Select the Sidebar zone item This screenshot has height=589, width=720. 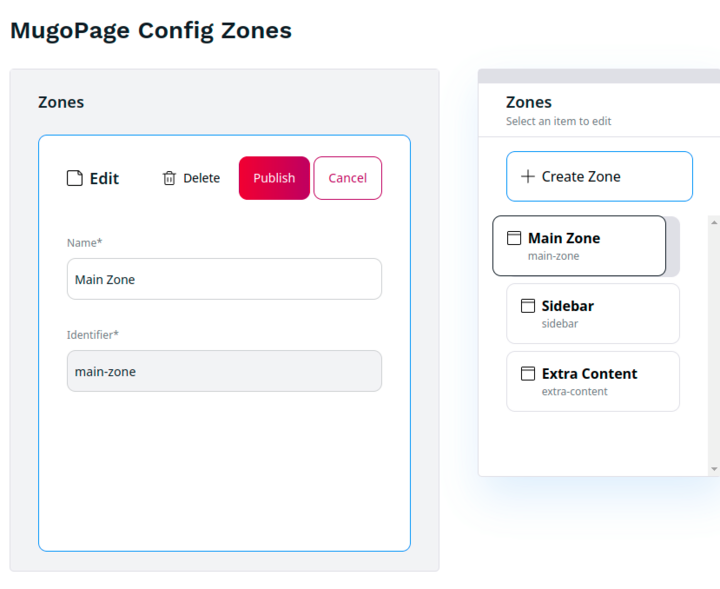(x=593, y=314)
